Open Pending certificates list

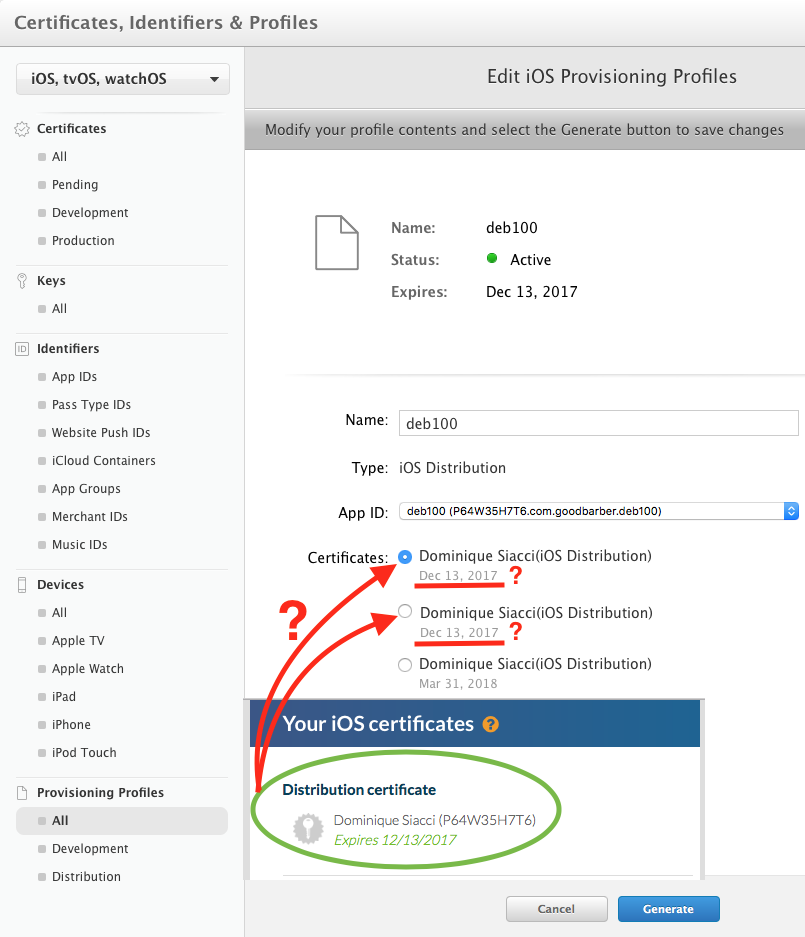(75, 185)
